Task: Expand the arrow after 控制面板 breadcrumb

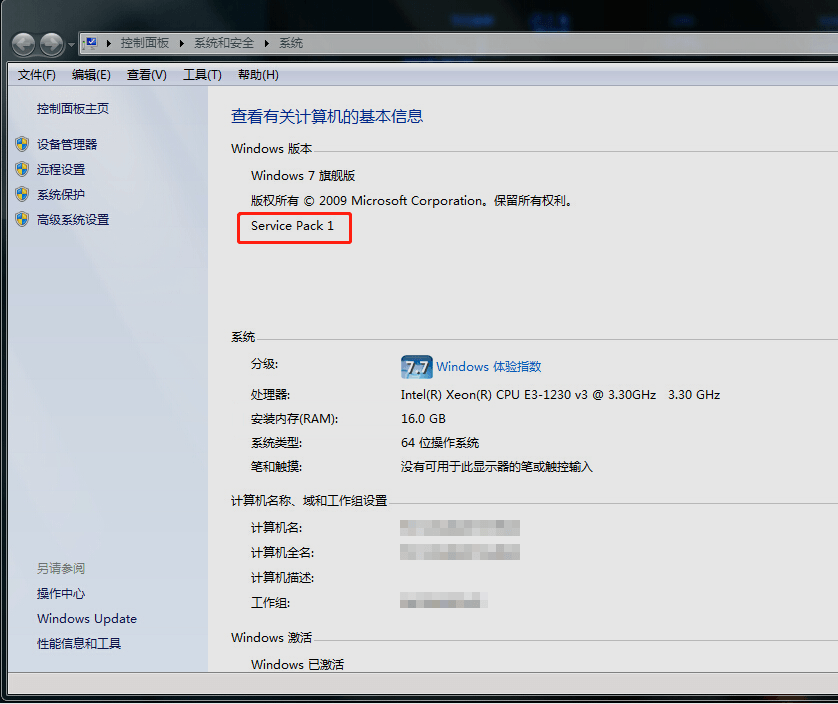Action: click(181, 43)
